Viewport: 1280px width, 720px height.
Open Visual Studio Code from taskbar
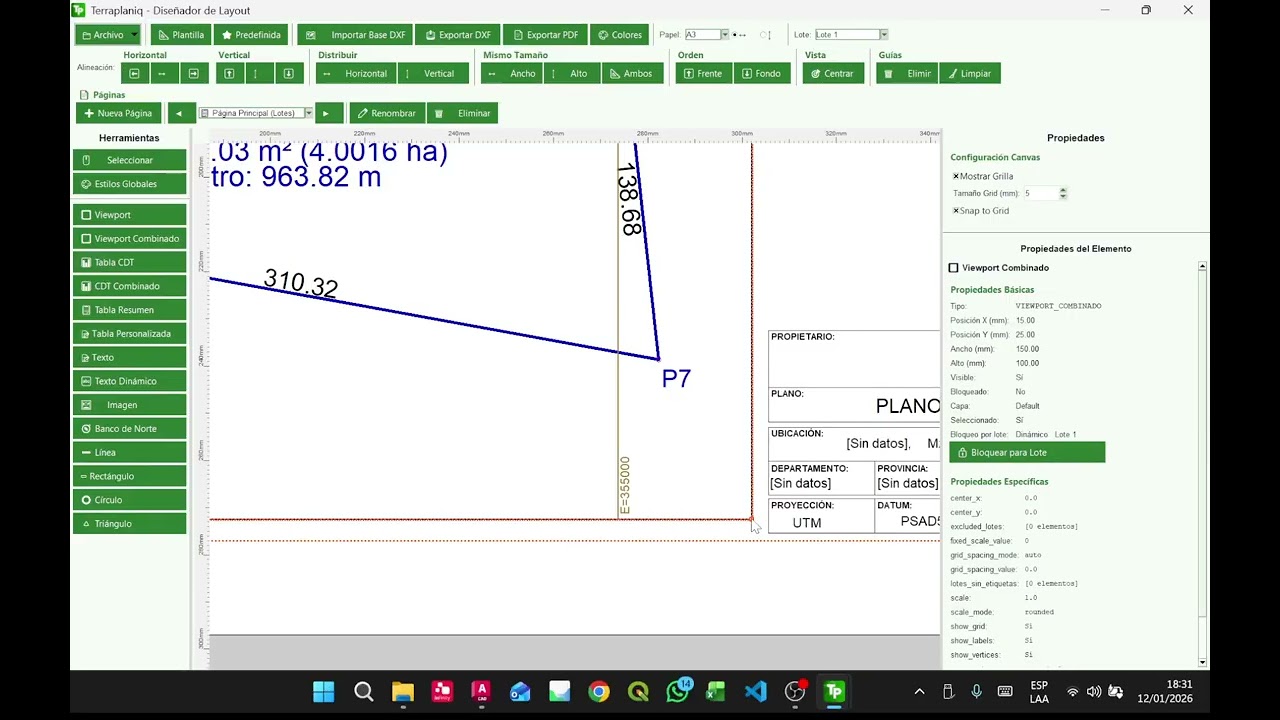tap(755, 692)
